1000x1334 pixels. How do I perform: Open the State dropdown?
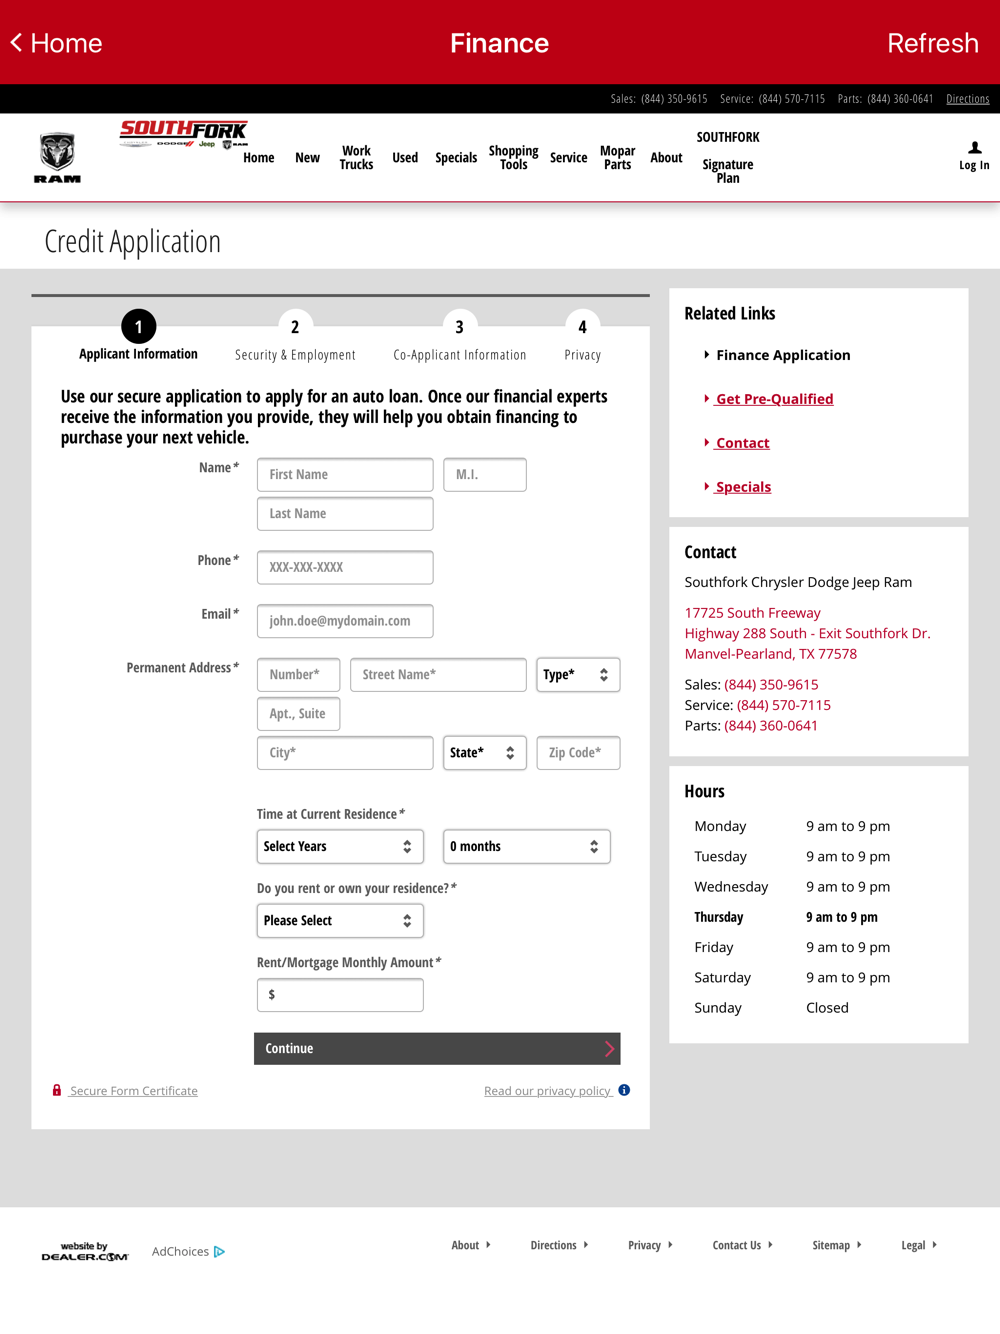(x=485, y=753)
